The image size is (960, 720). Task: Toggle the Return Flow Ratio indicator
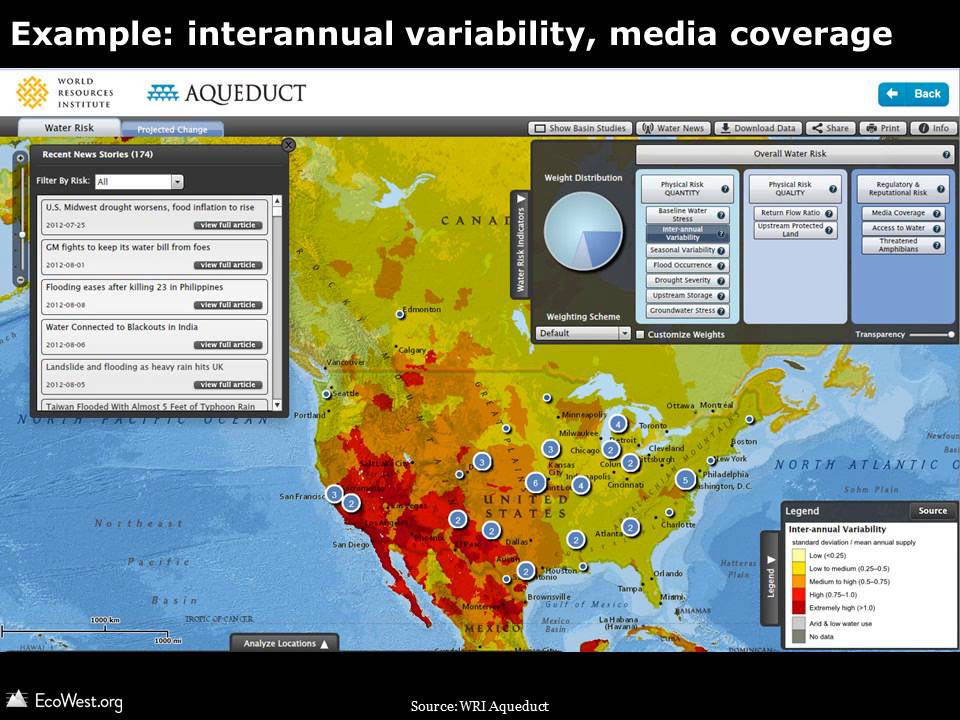coord(795,213)
